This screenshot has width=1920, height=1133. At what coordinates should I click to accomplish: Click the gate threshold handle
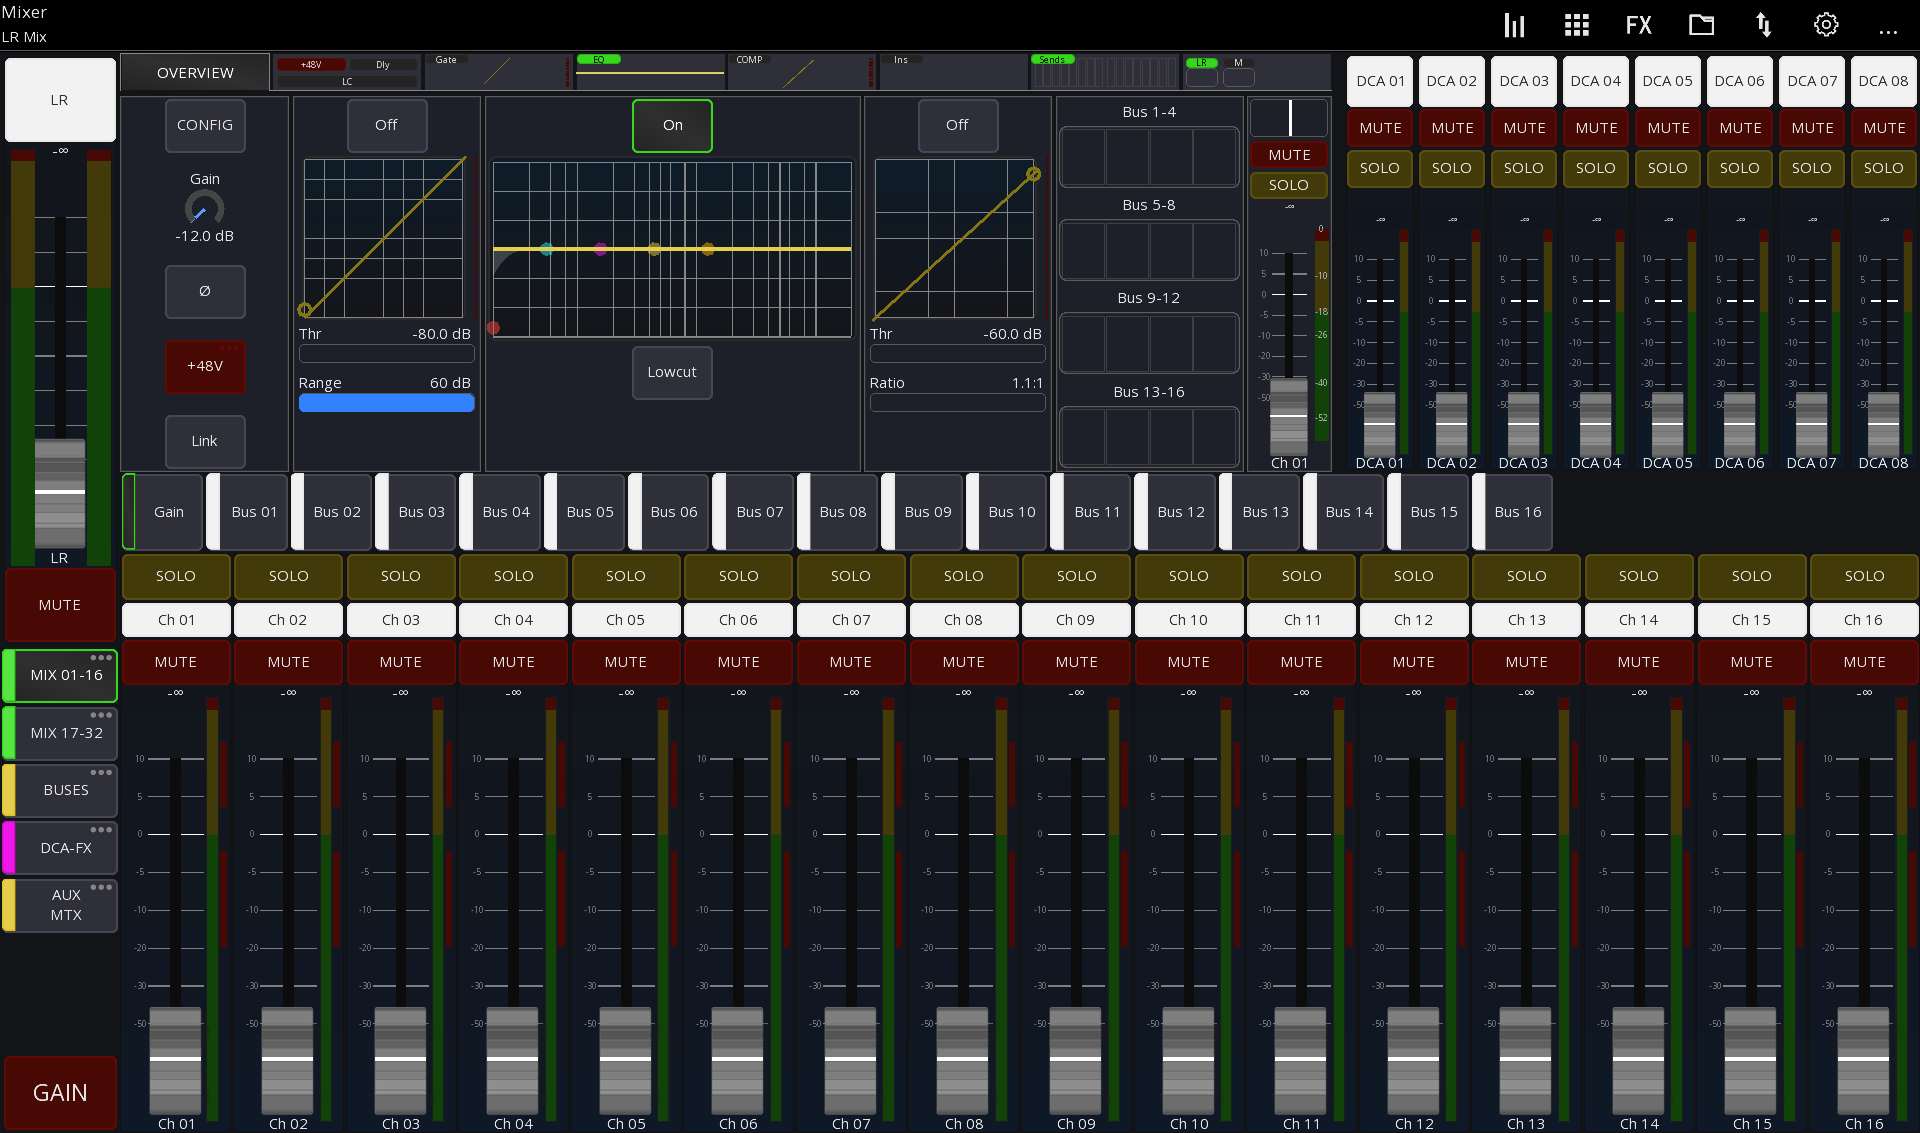(x=305, y=310)
